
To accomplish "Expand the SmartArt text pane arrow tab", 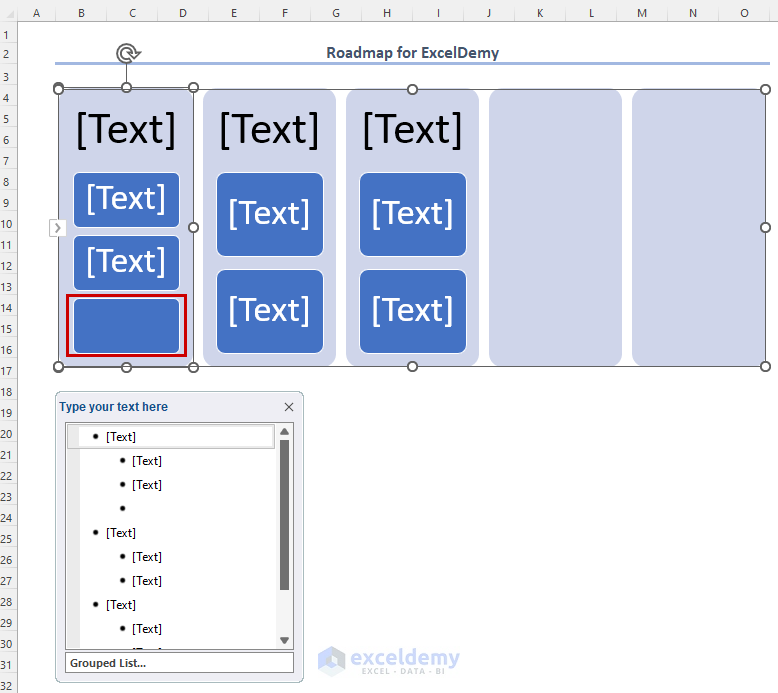I will tap(58, 228).
